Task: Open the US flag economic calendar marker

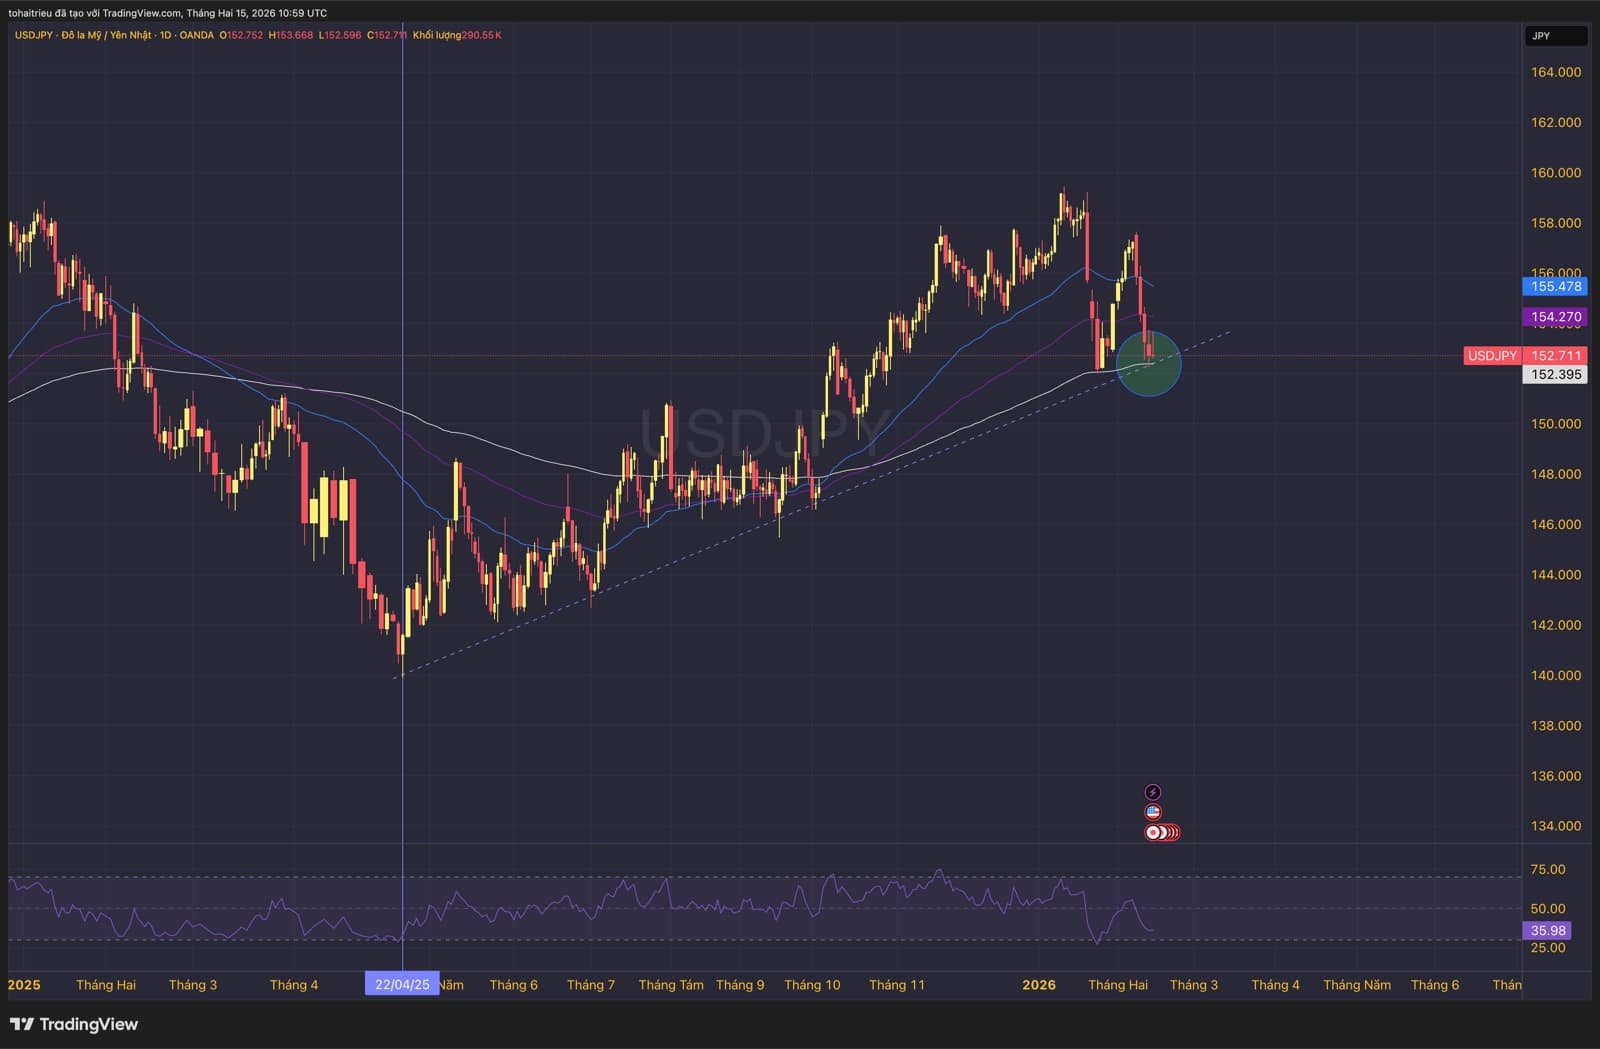Action: click(x=1154, y=810)
